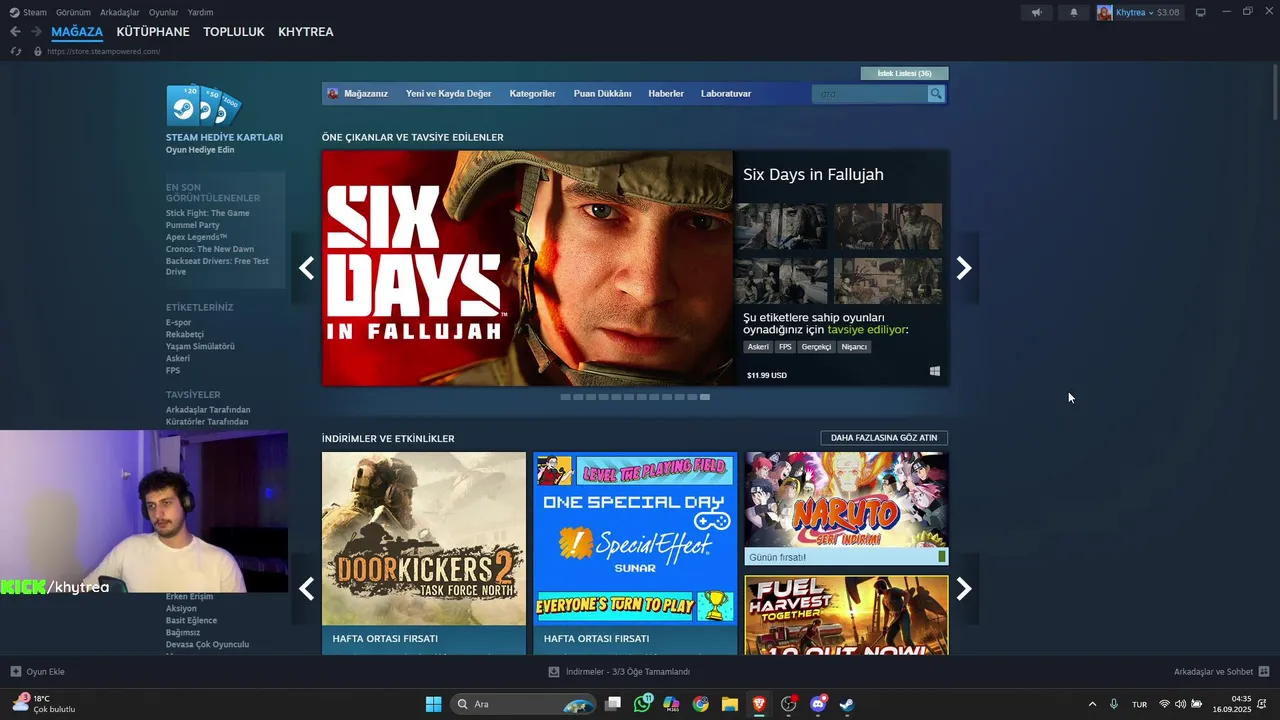Open the Oyunlar menu

point(164,12)
